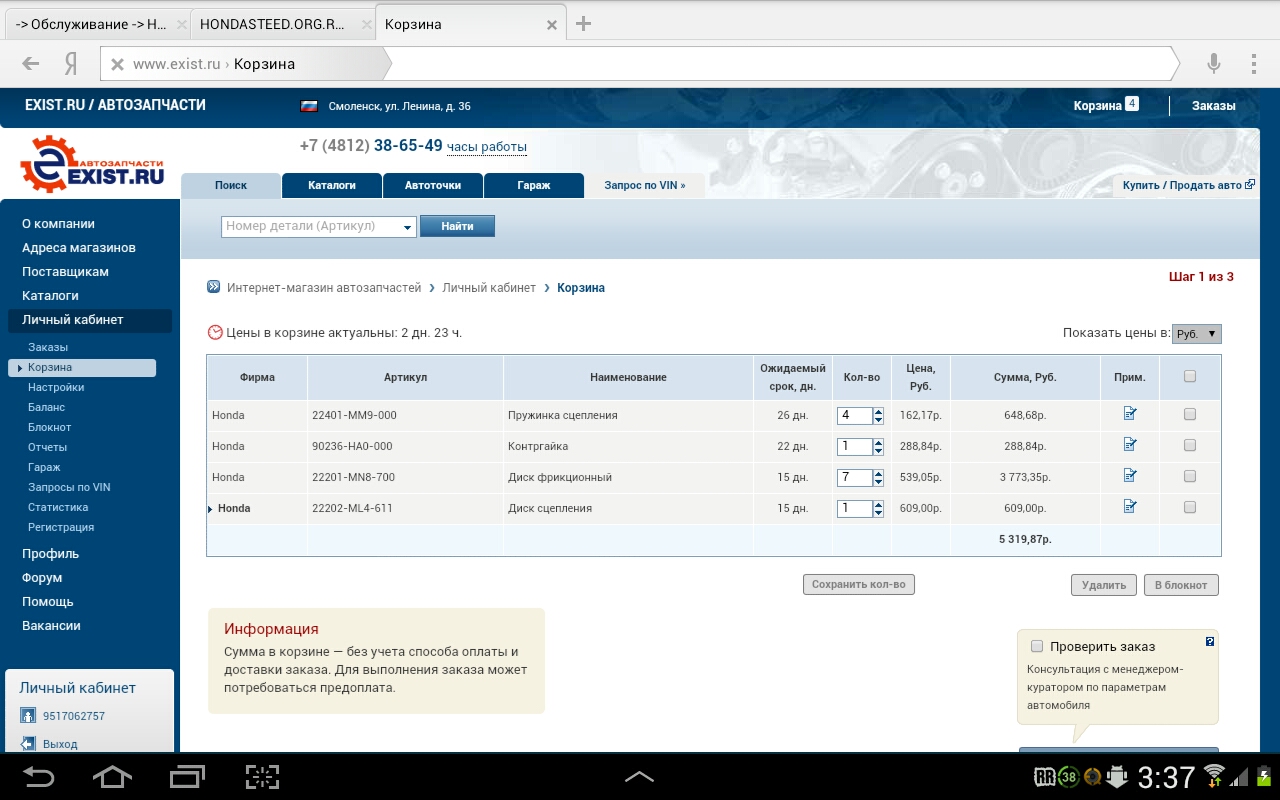
Task: Open Адреса магазинов in sidebar menu
Action: pos(79,247)
